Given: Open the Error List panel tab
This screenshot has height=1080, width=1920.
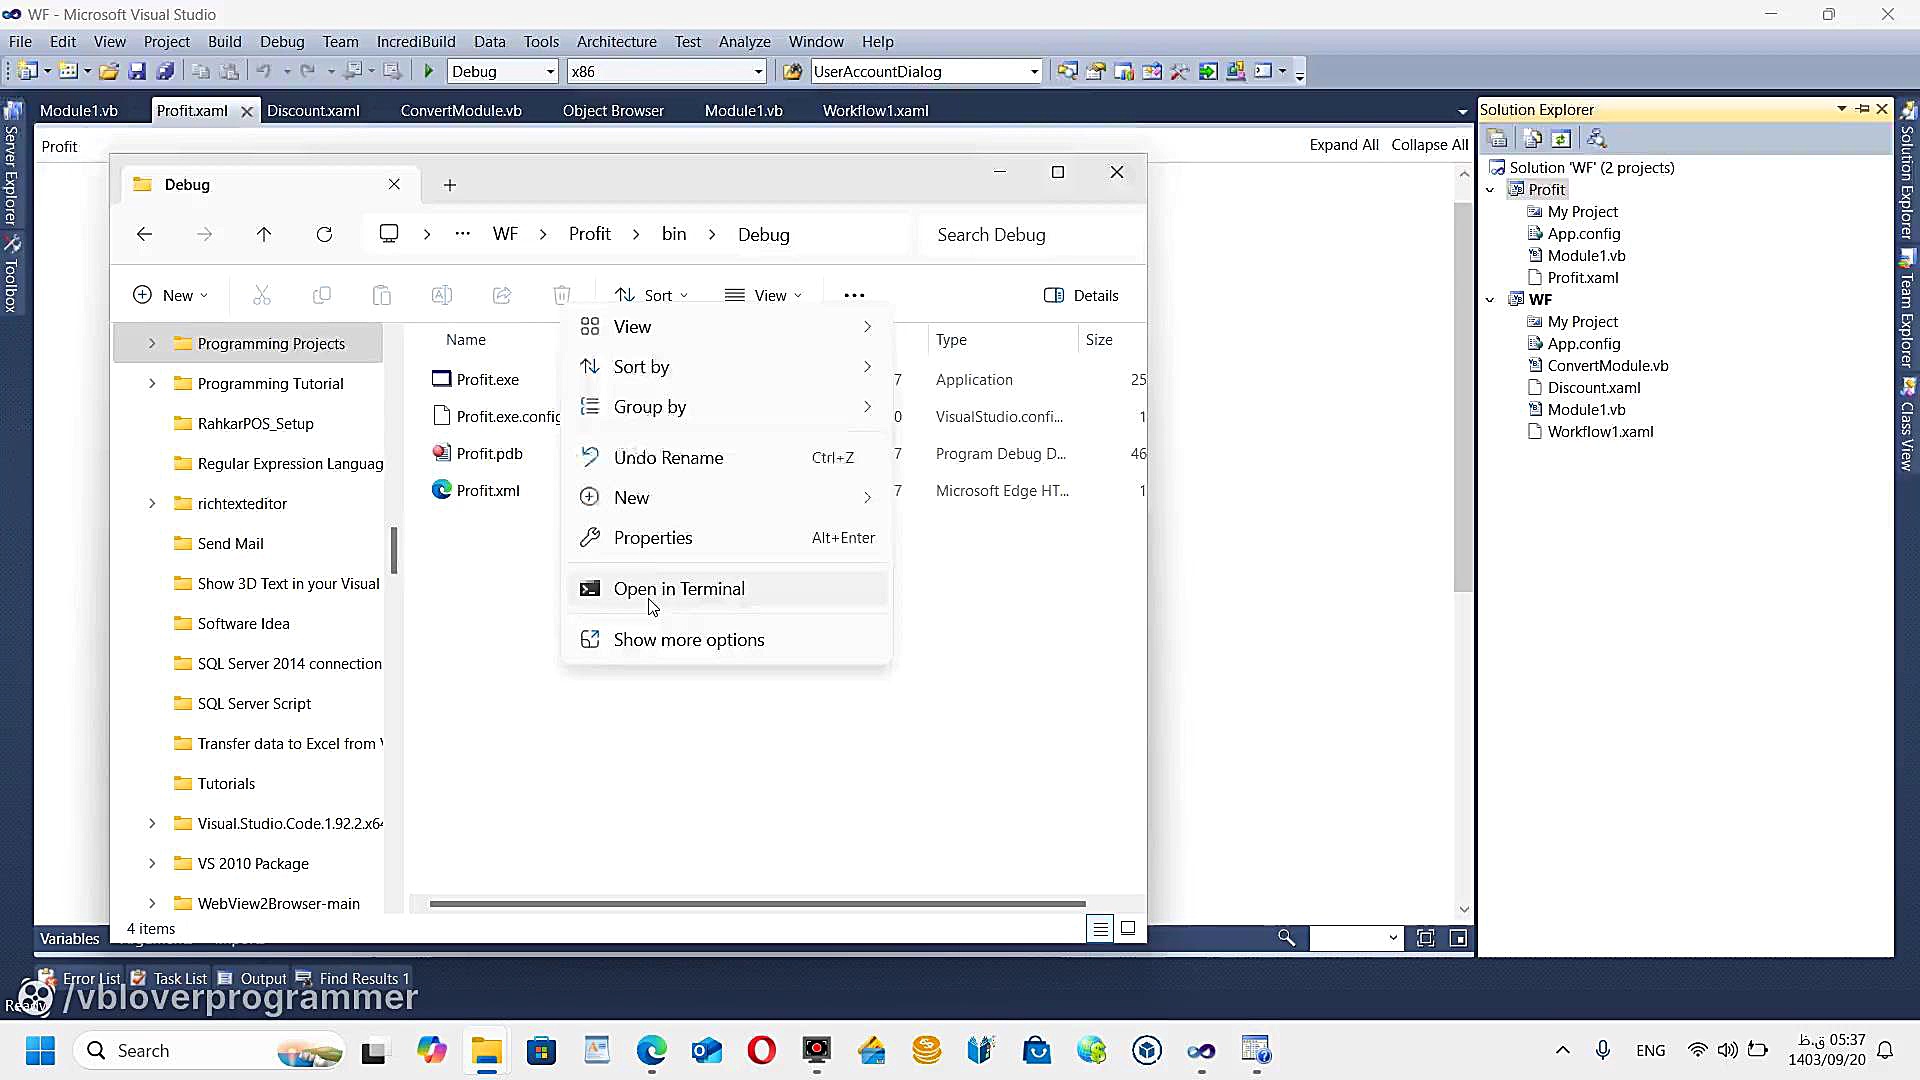Looking at the screenshot, I should 81,978.
